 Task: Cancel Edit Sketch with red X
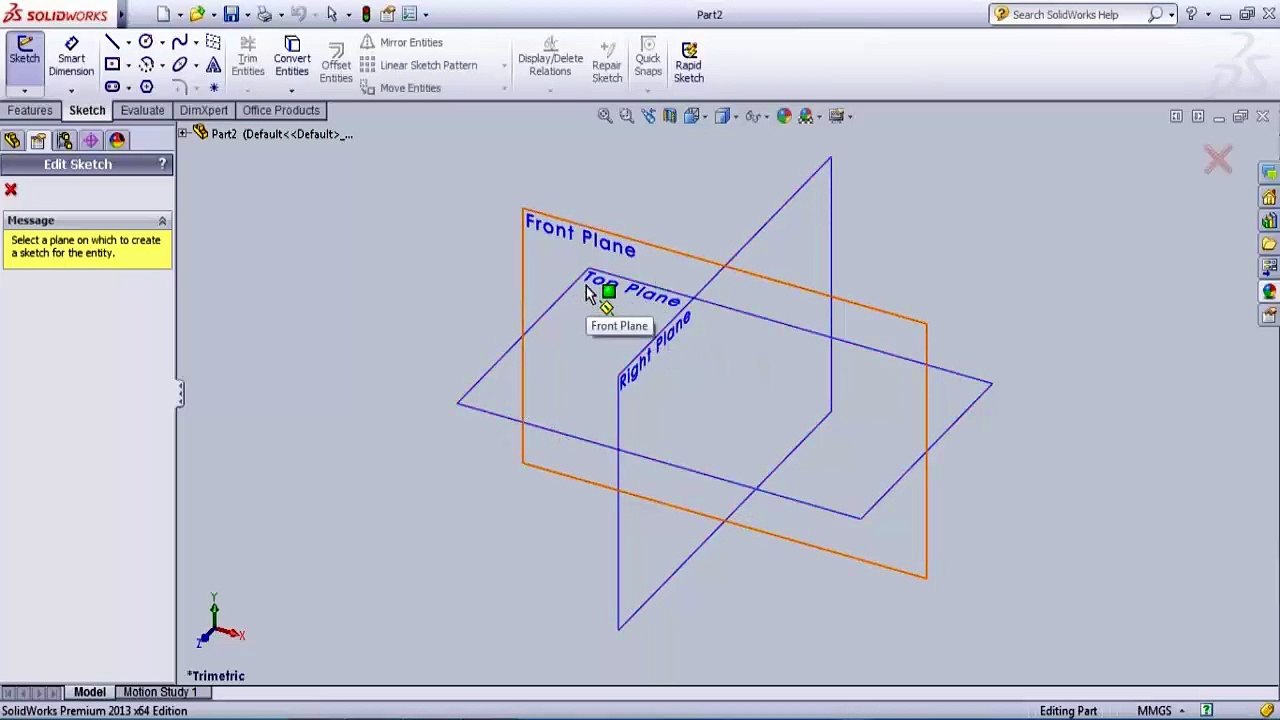coord(11,190)
